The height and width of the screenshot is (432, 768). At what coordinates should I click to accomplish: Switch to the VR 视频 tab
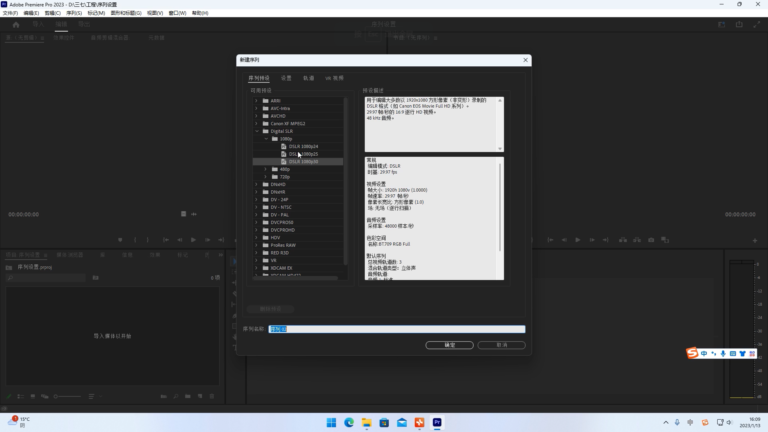(335, 78)
